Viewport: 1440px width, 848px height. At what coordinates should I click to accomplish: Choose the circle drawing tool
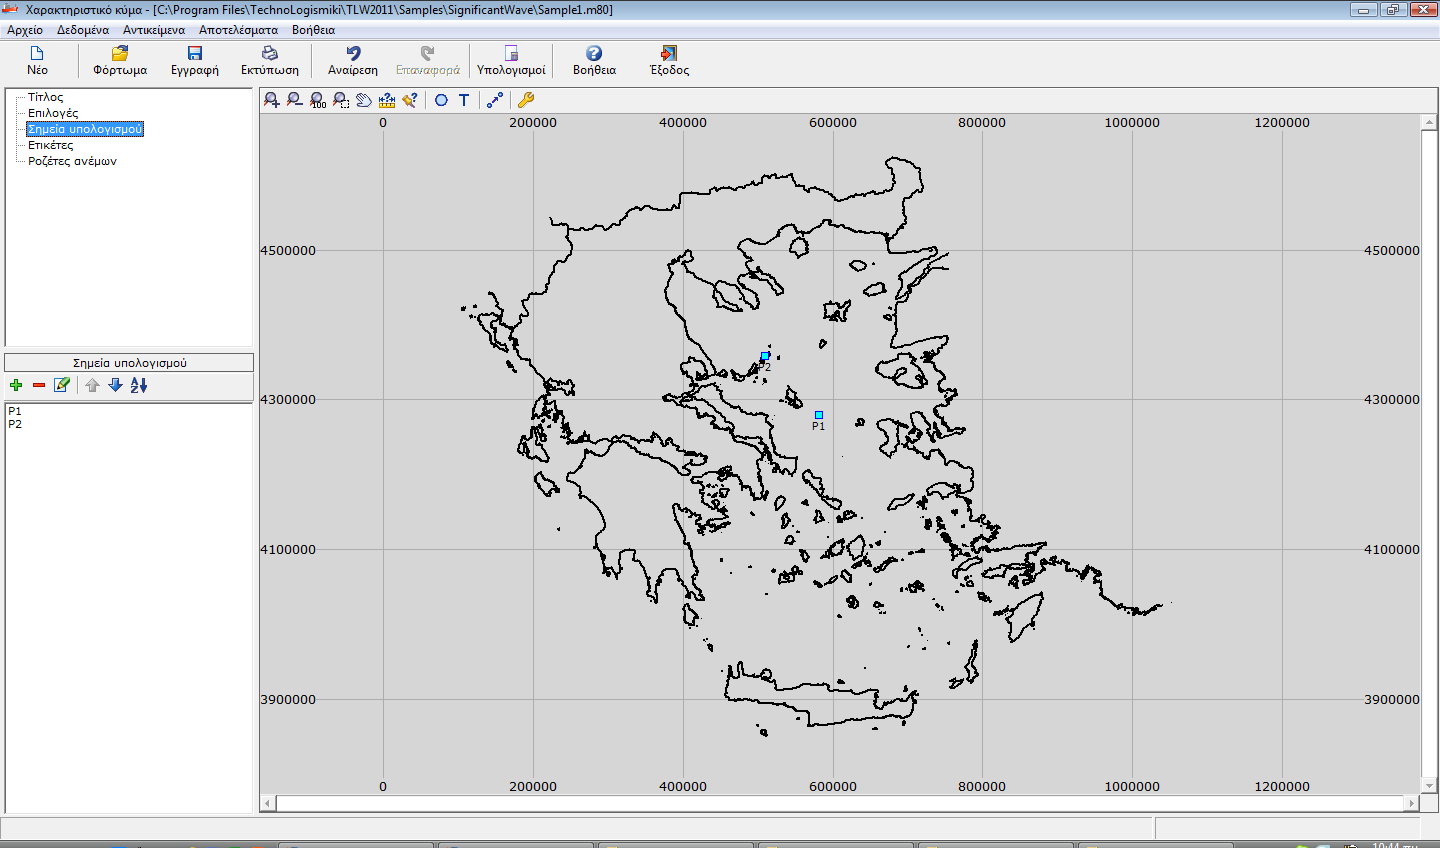click(441, 100)
